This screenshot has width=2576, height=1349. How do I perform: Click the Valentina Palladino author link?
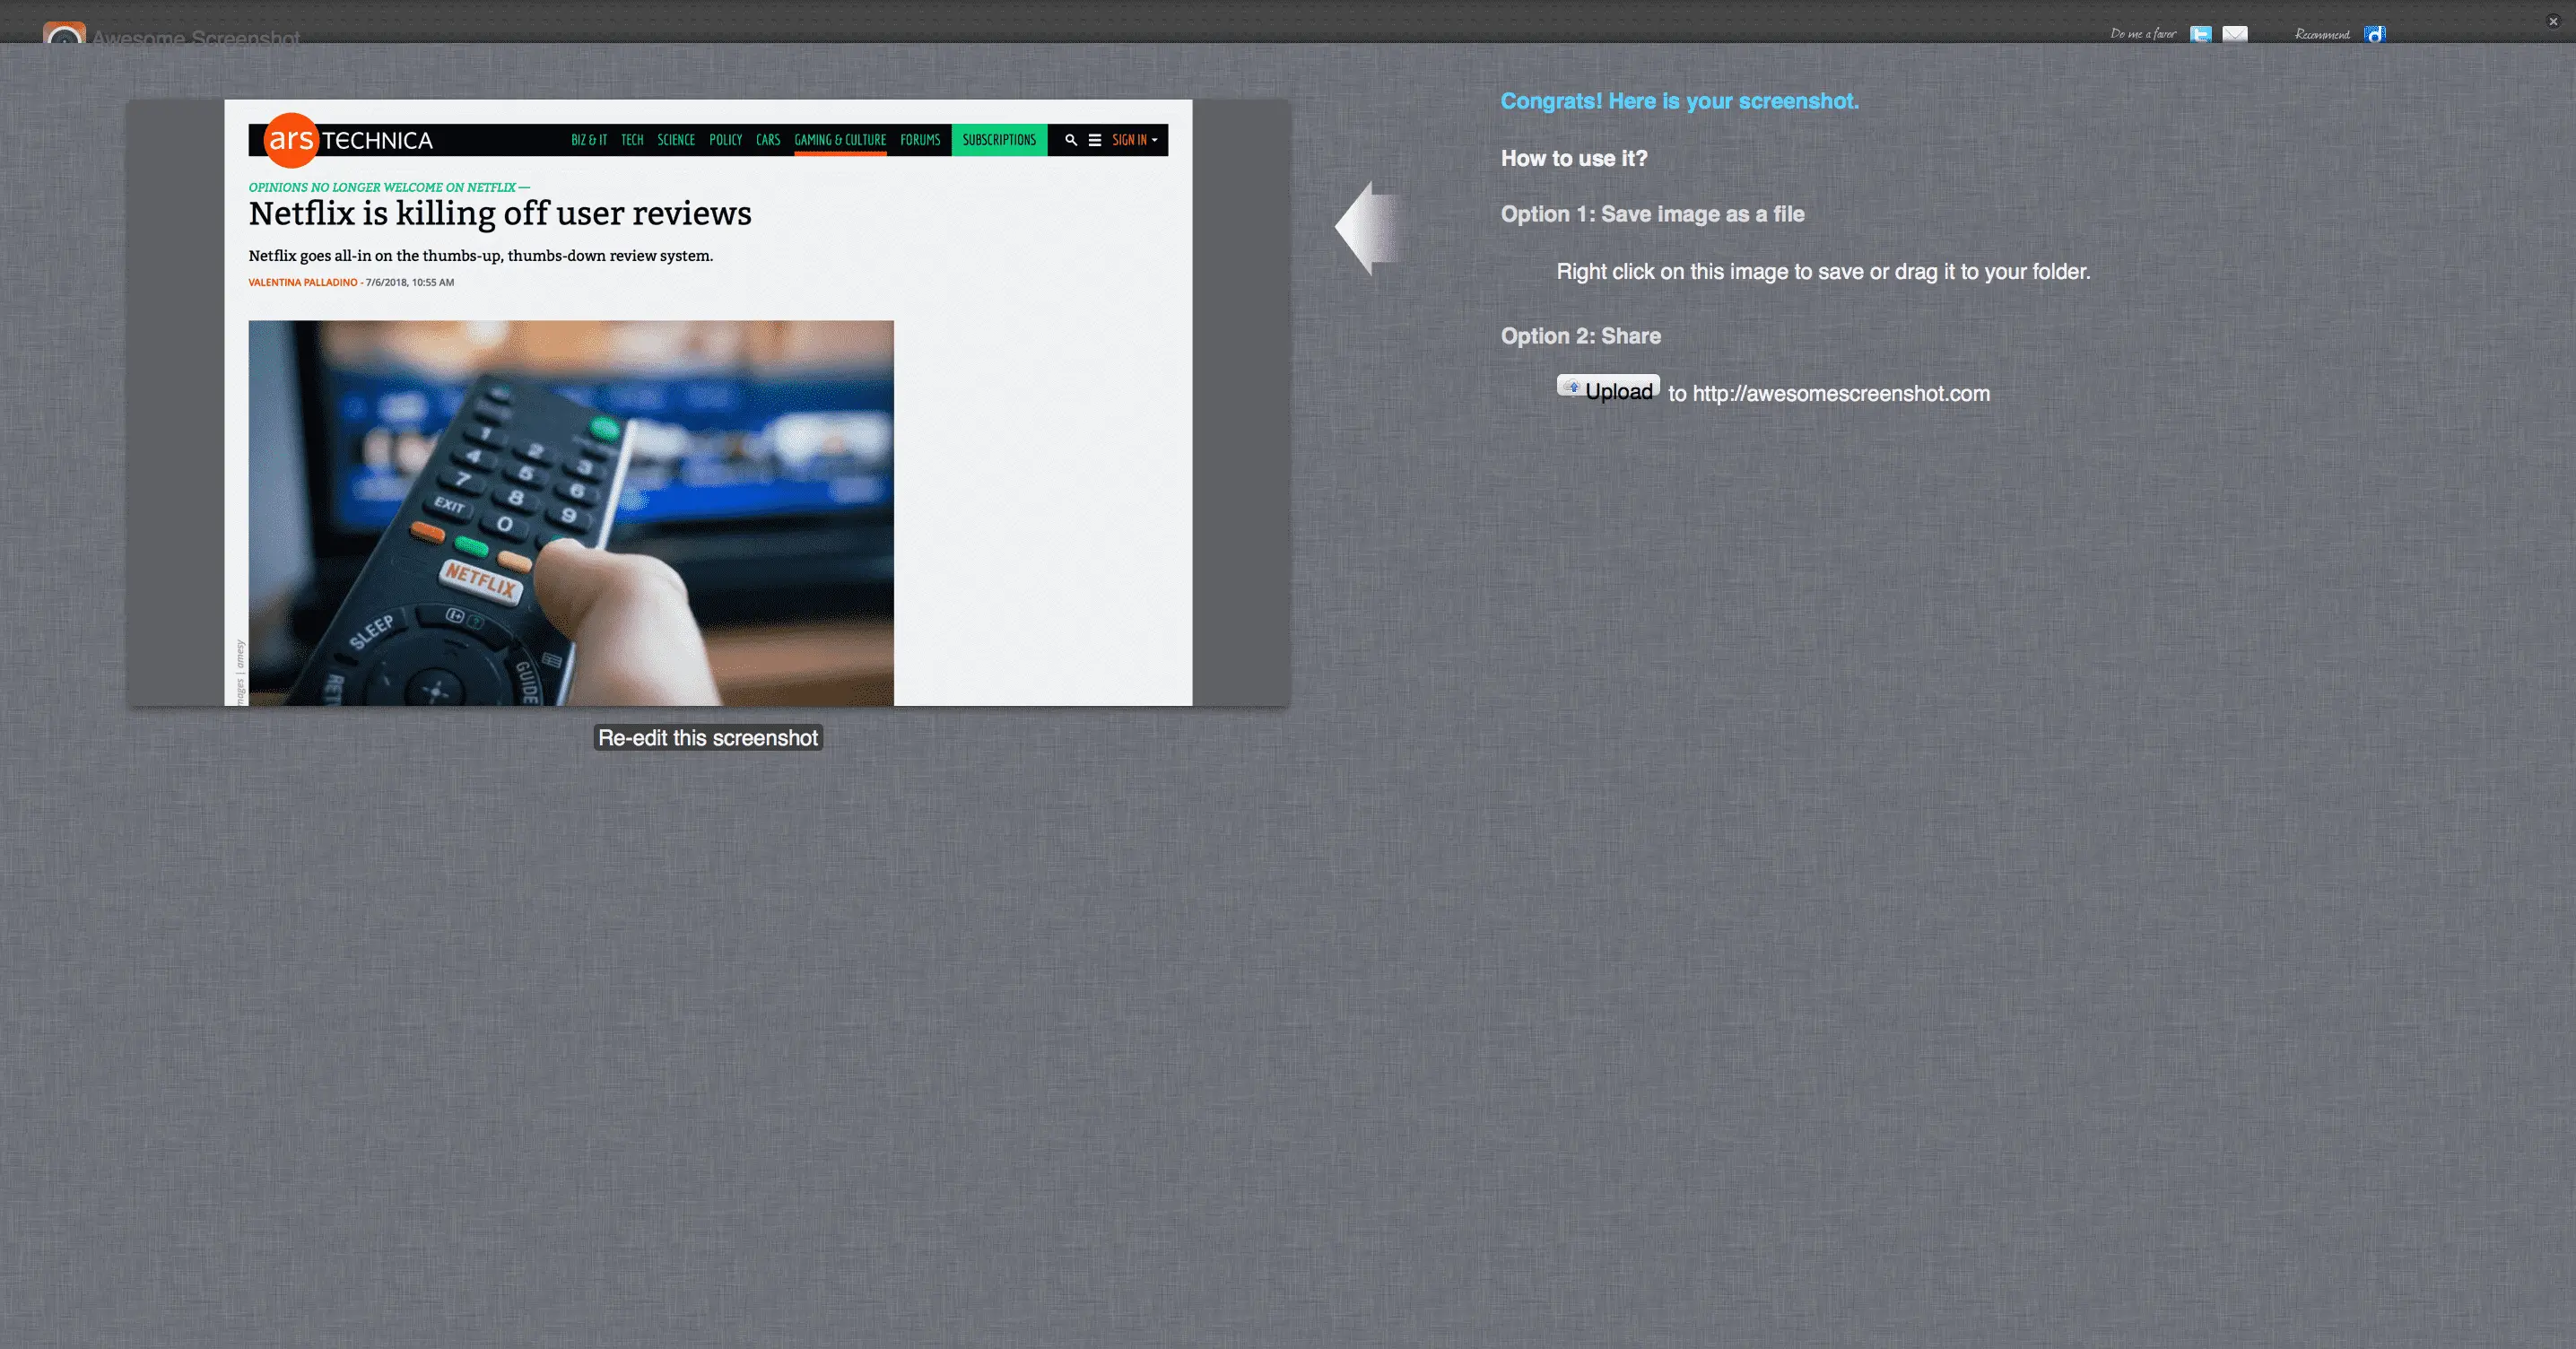[302, 283]
